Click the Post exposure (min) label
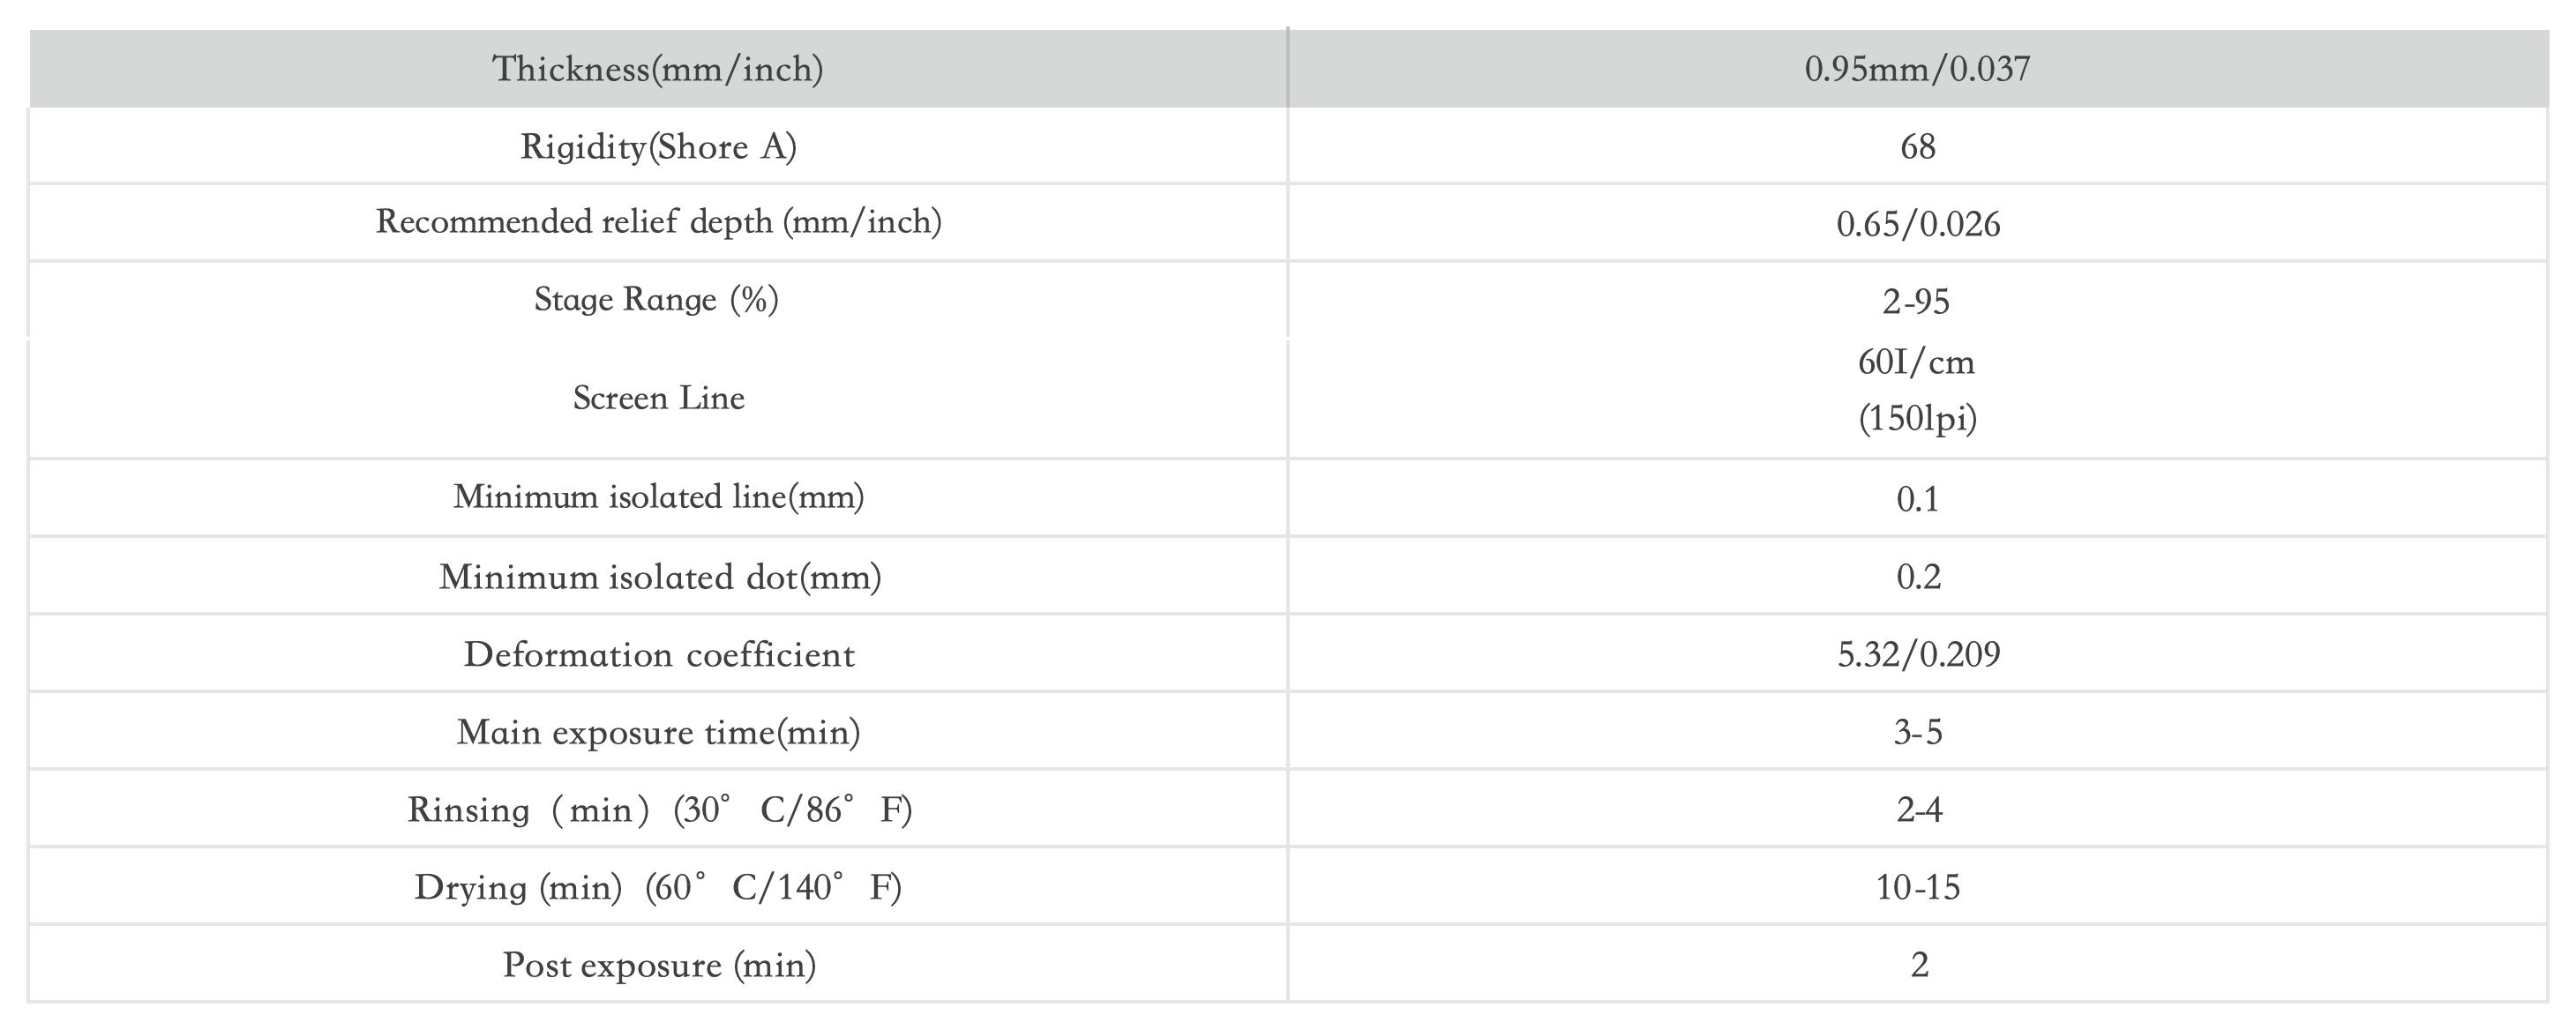This screenshot has width=2576, height=1030. pos(659,965)
